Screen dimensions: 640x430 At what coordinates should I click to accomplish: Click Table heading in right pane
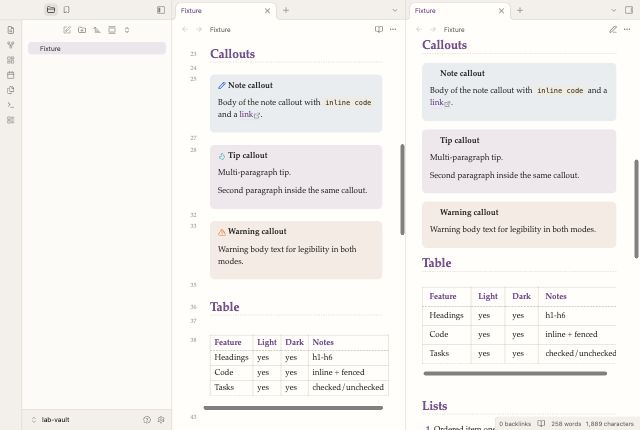coord(436,263)
